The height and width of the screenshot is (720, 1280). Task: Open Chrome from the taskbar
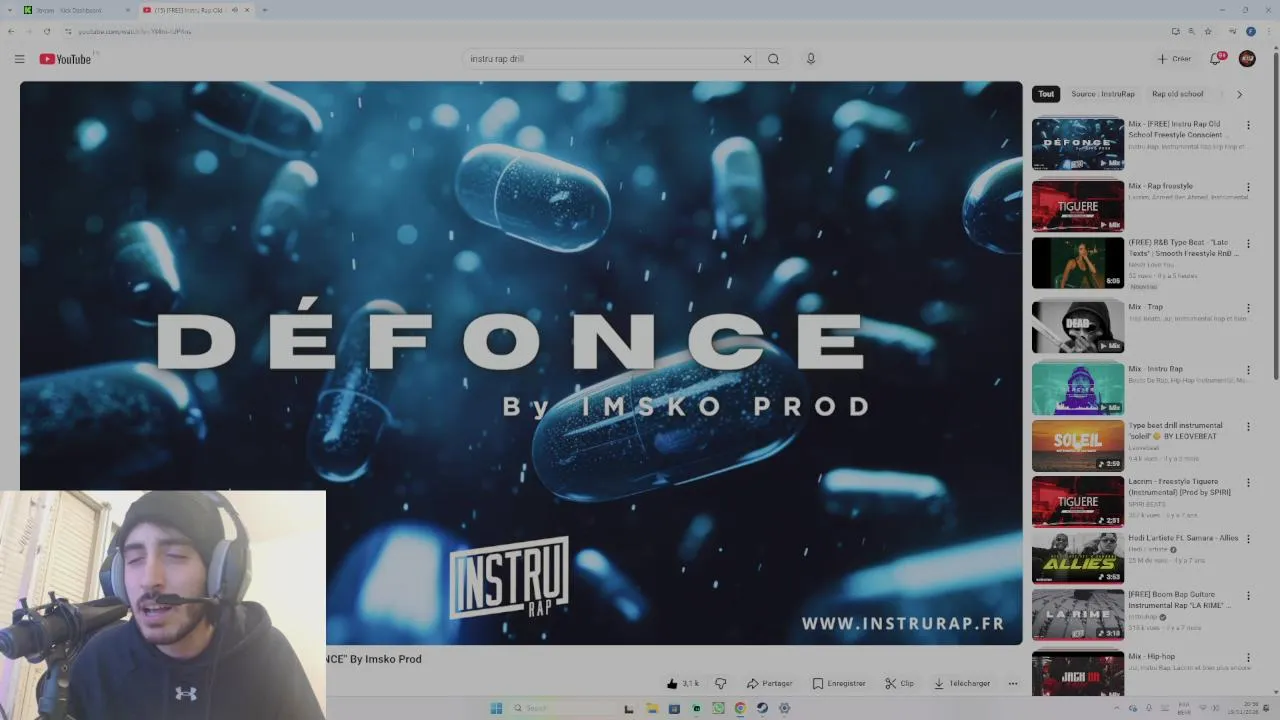point(740,708)
